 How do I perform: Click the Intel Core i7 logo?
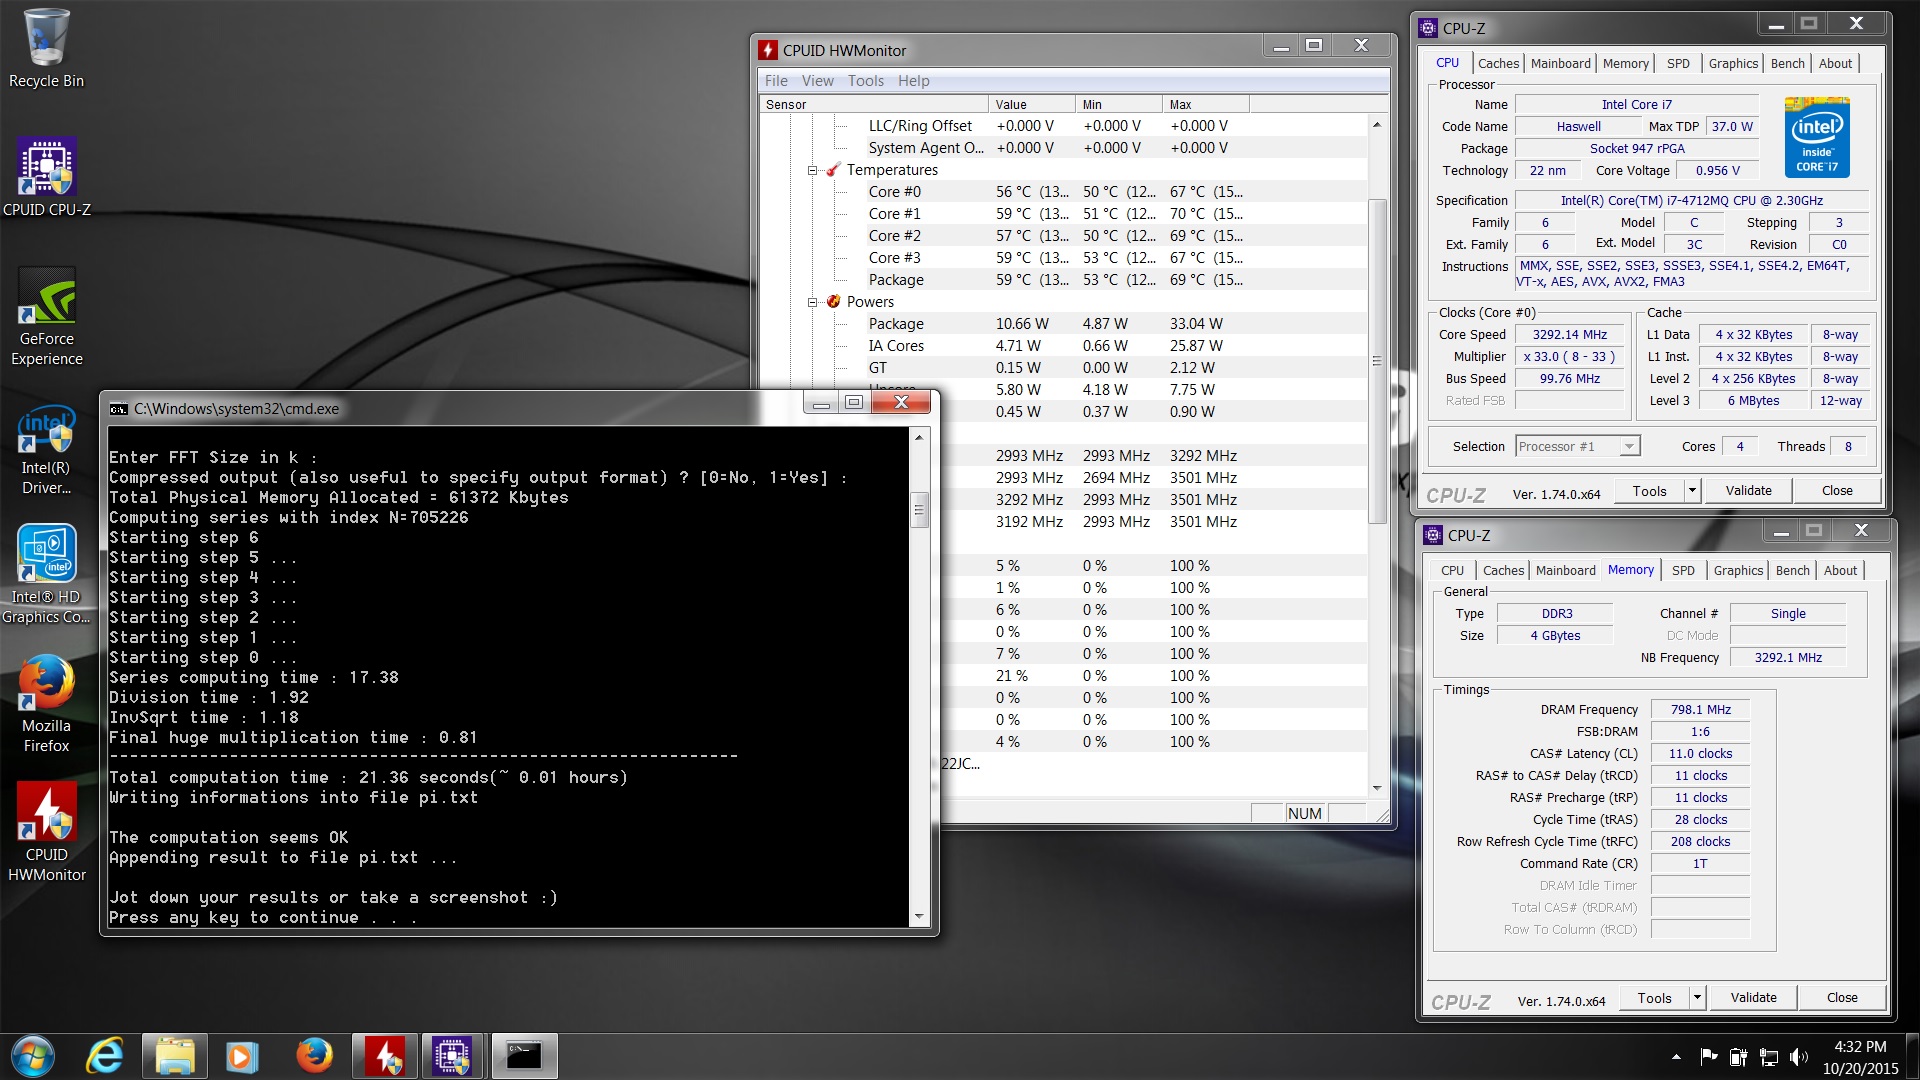pos(1817,138)
